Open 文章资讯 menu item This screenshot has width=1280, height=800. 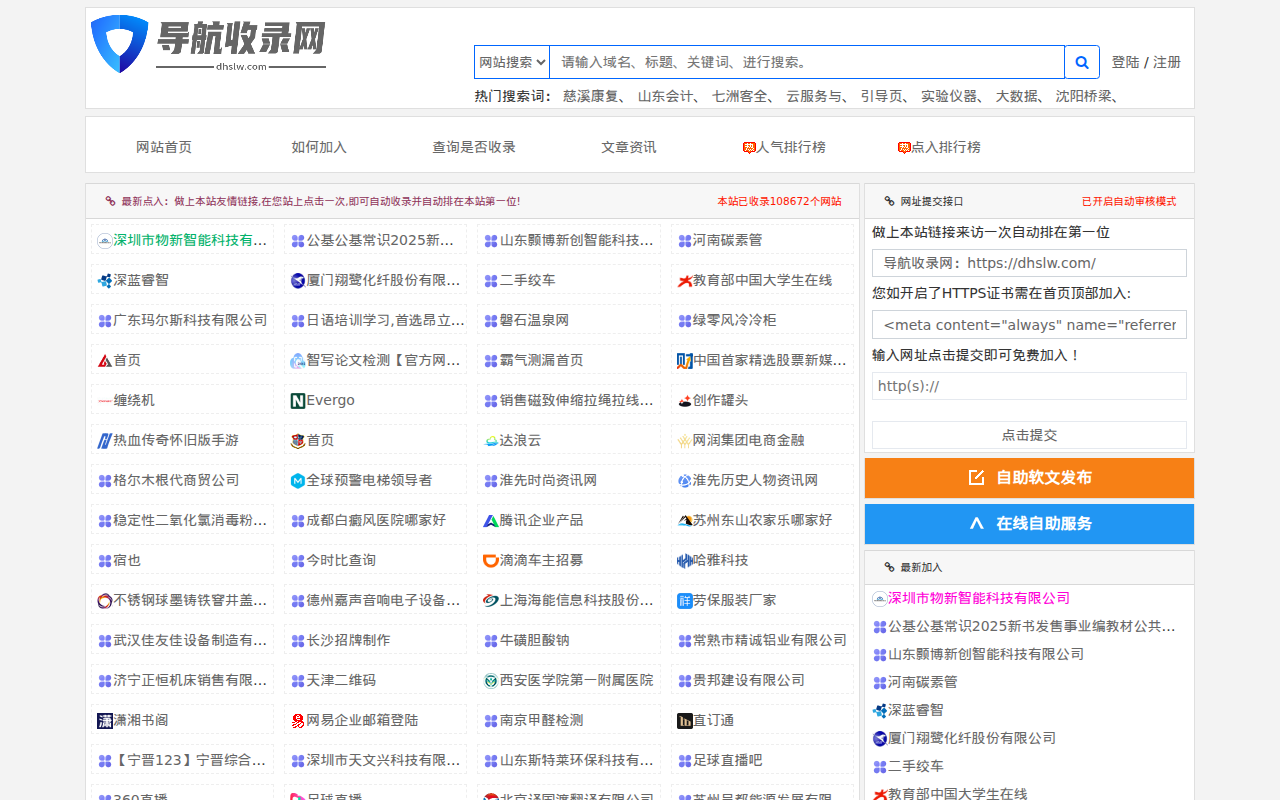coord(629,147)
